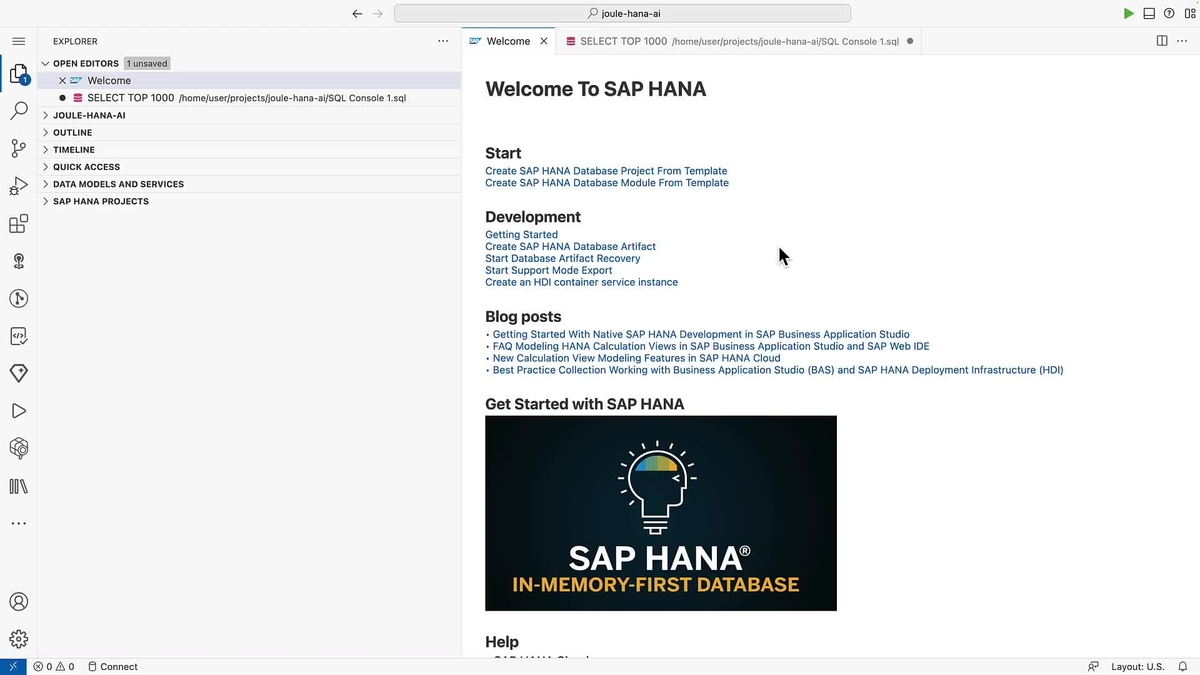Click the remote indicator in status bar
Image resolution: width=1200 pixels, height=675 pixels.
[x=13, y=666]
